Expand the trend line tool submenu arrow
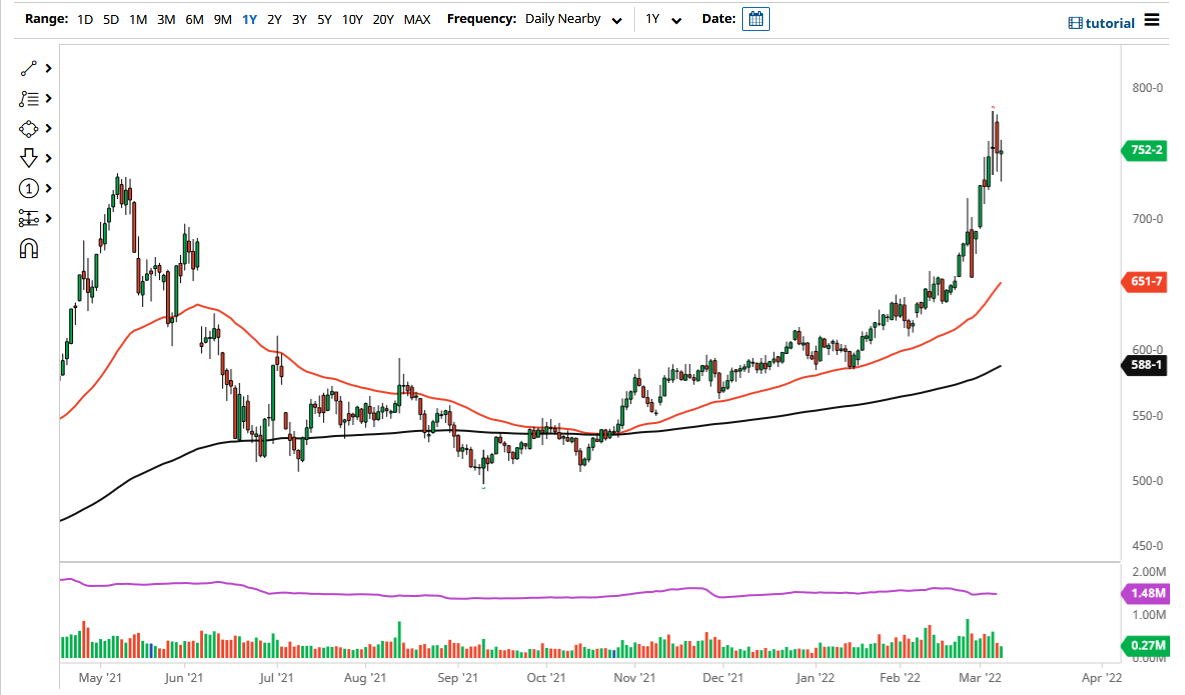This screenshot has height=695, width=1185. point(48,69)
